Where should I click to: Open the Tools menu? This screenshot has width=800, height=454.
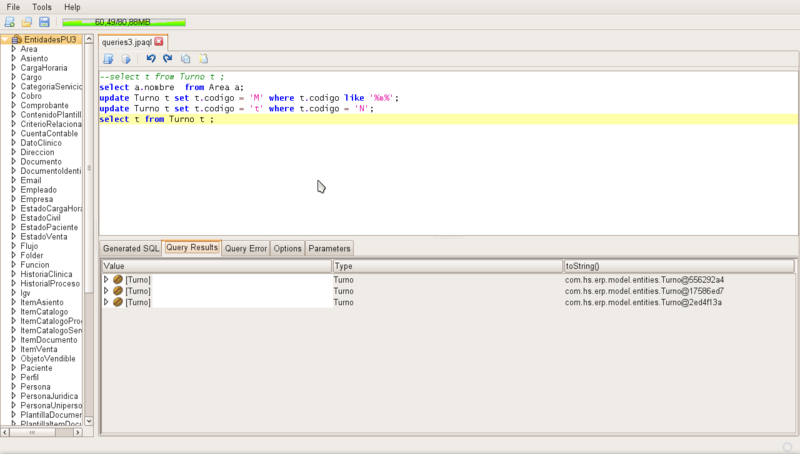[x=41, y=7]
